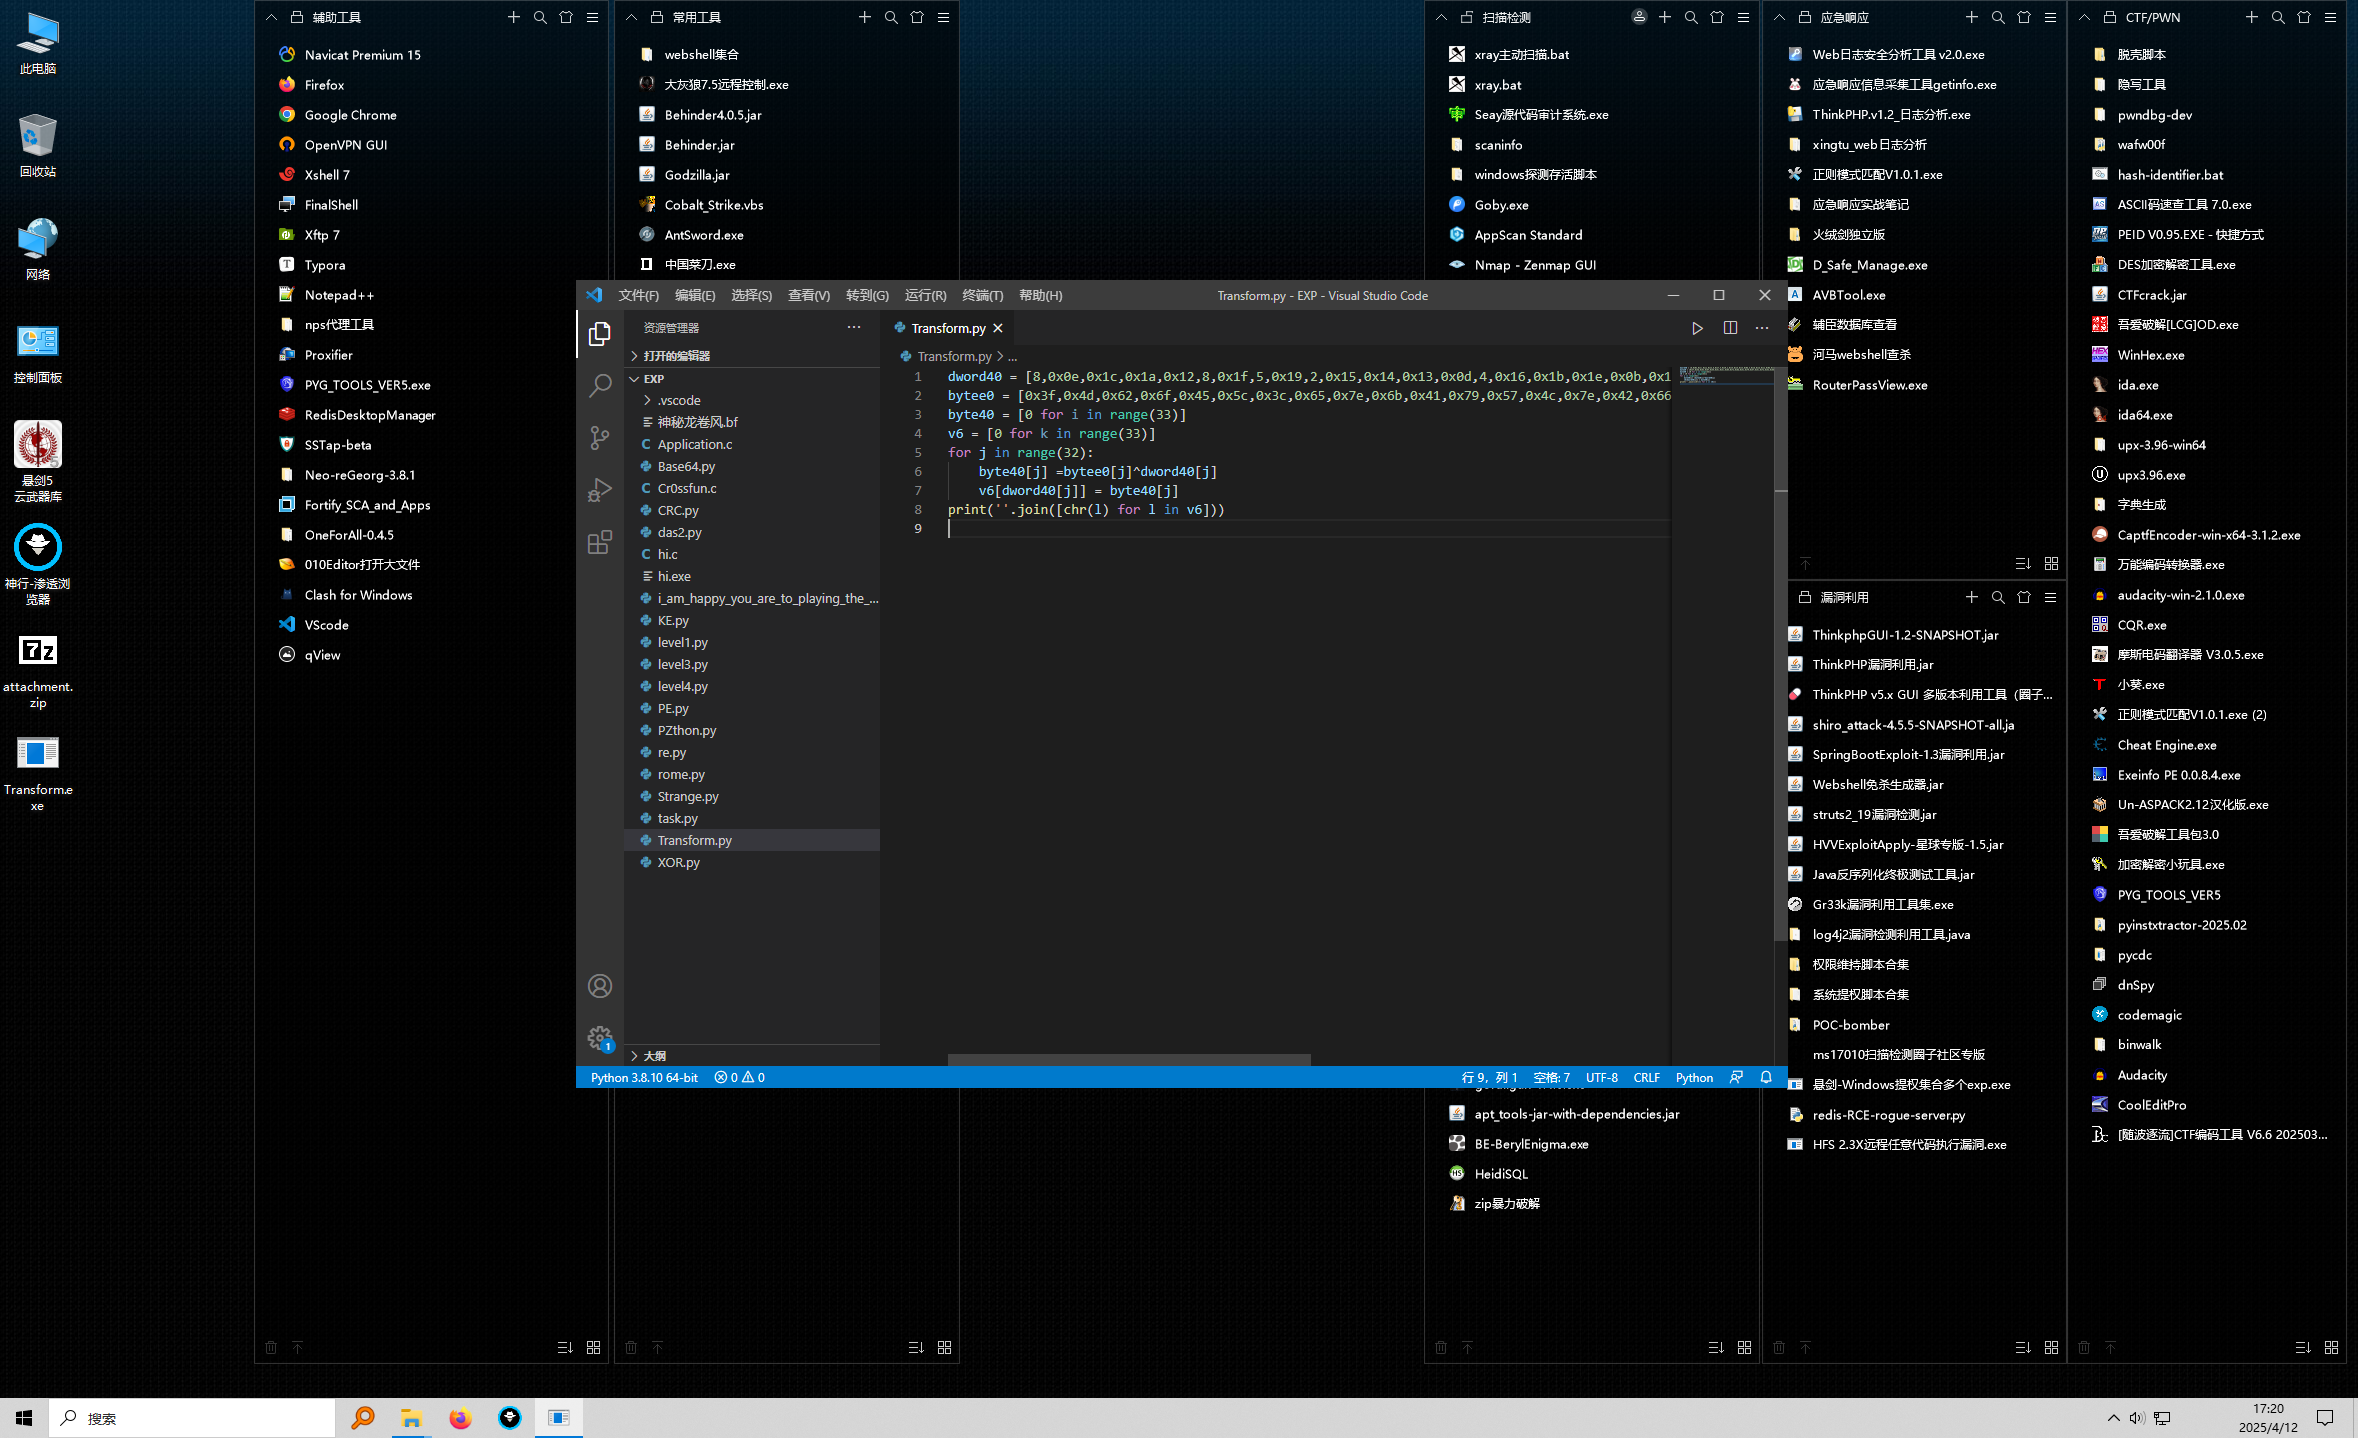Click Python 3.8.10 64-bit interpreter selector
This screenshot has width=2358, height=1438.
[x=644, y=1077]
